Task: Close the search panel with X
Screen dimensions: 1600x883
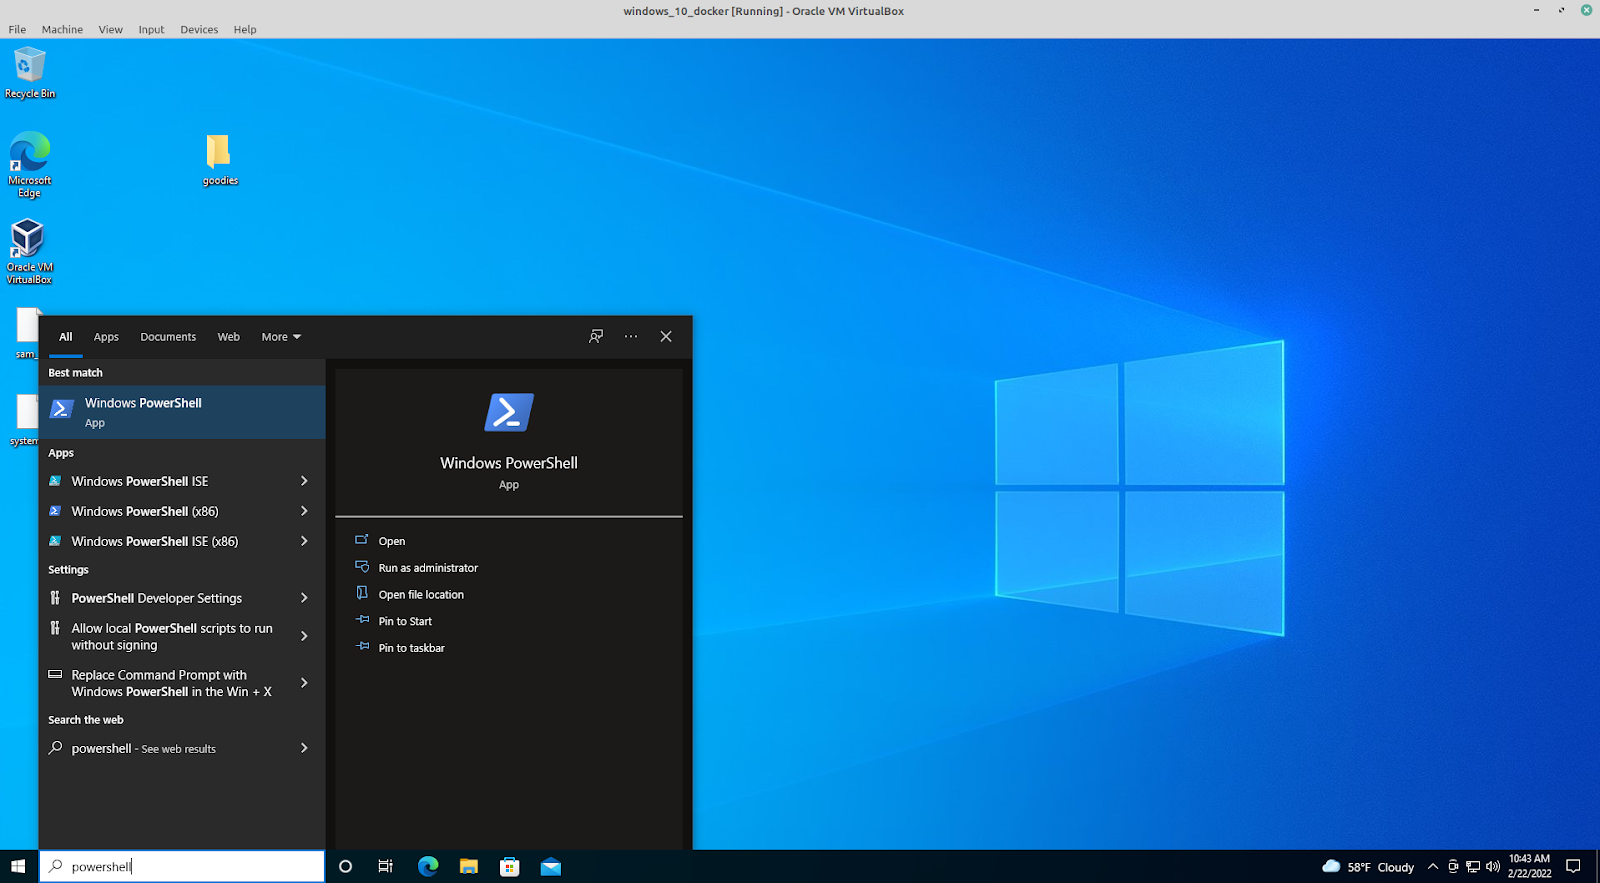Action: (x=666, y=336)
